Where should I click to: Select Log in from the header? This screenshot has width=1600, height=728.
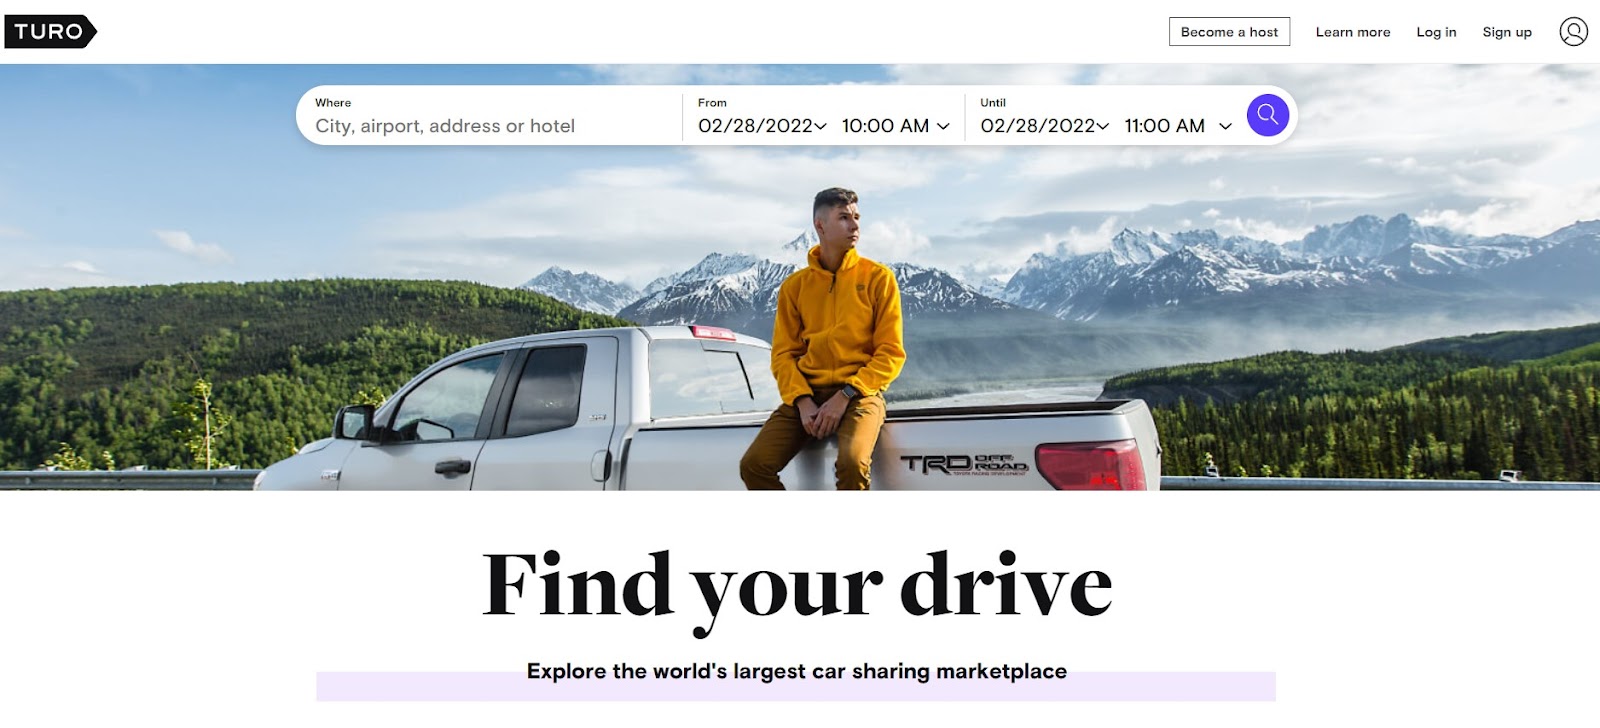pos(1436,32)
